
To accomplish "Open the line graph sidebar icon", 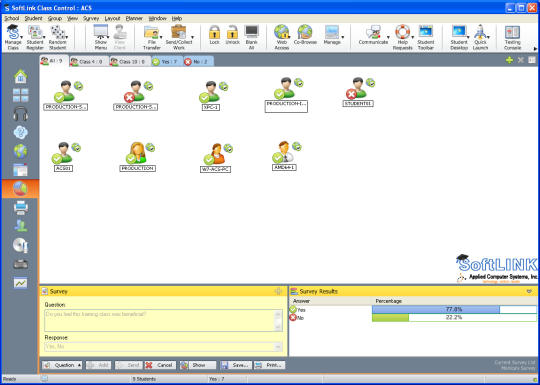I will tap(20, 283).
